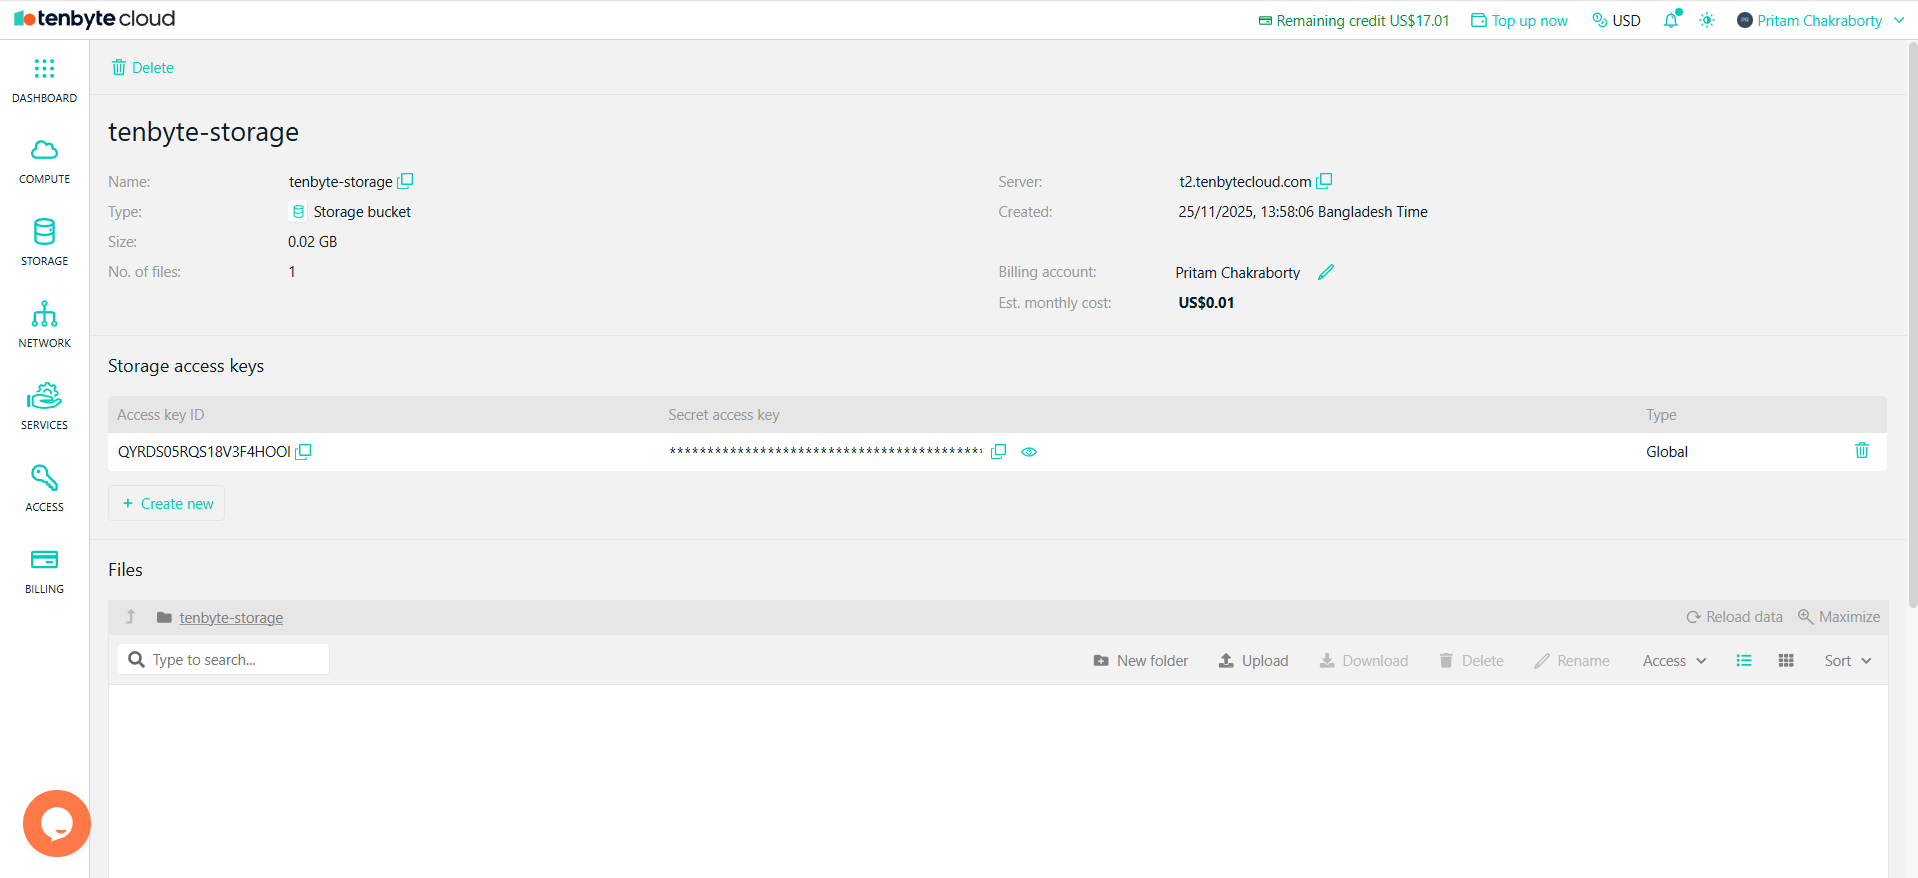Click the 0.02 GB size value
1918x878 pixels.
pyautogui.click(x=313, y=242)
